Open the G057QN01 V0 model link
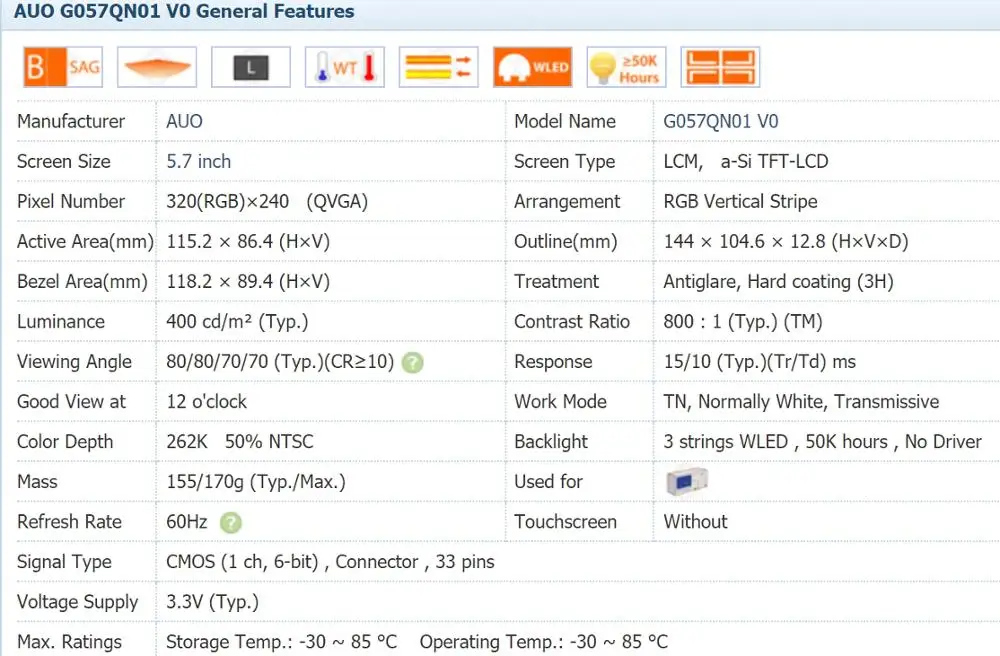 (x=721, y=121)
